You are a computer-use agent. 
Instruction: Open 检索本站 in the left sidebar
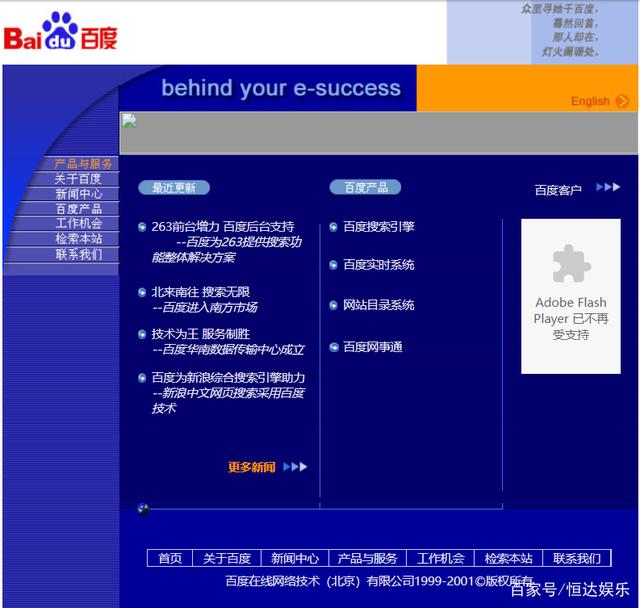point(79,239)
